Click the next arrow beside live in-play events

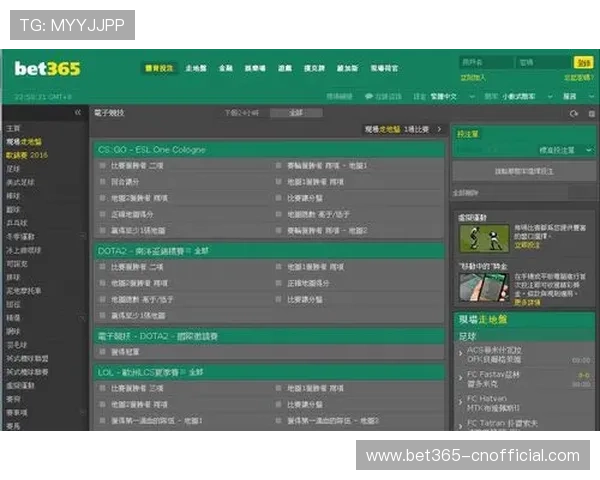(438, 130)
